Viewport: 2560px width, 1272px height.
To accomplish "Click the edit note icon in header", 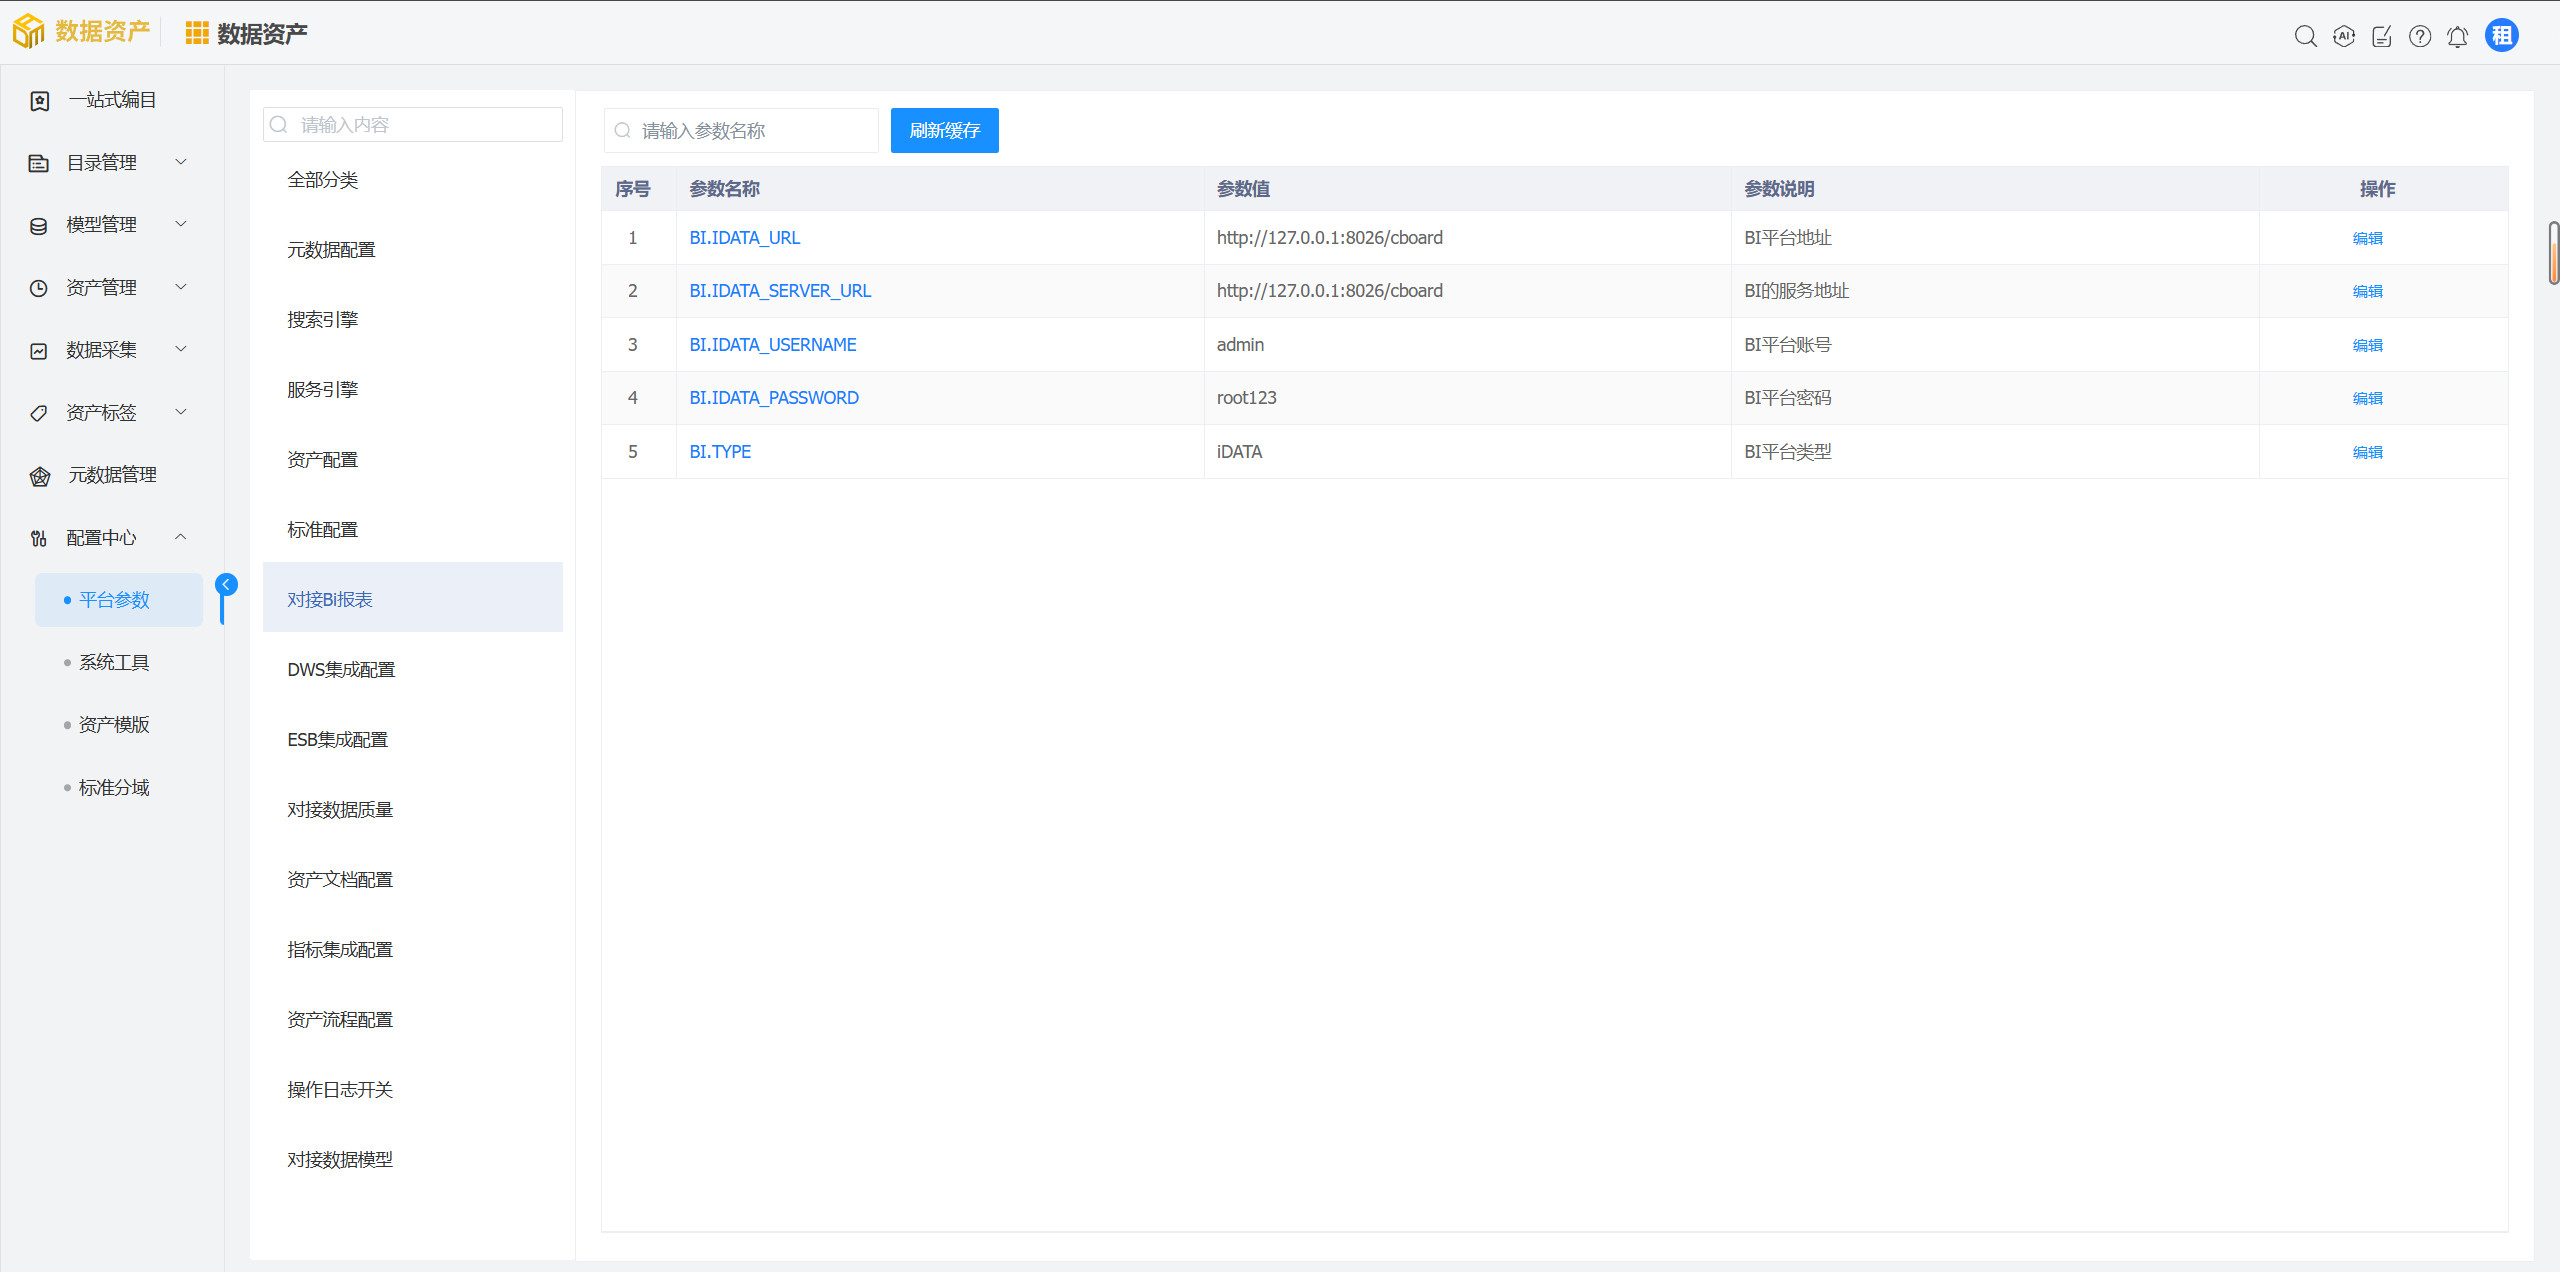I will point(2381,36).
